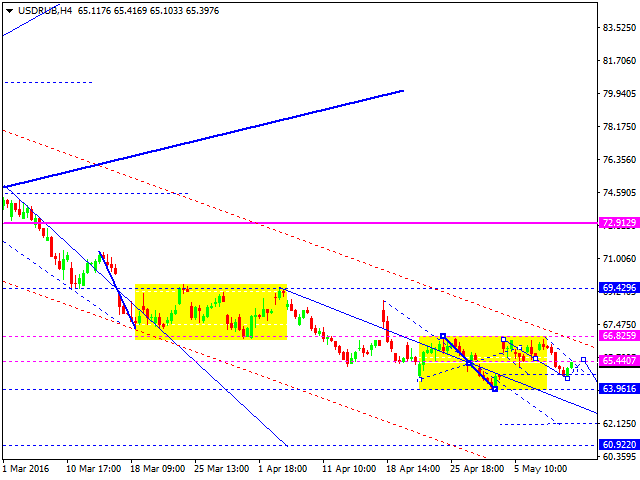Click the 67.4750 price scale value

coord(619,325)
